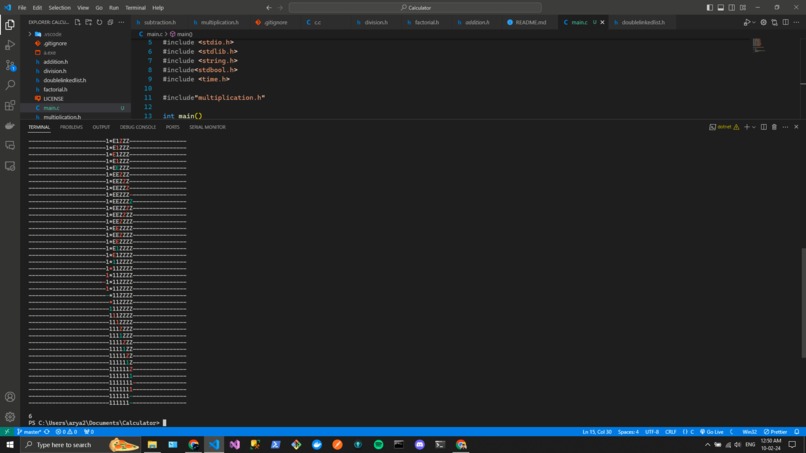806x453 pixels.
Task: Add a new terminal with plus icon
Action: pyautogui.click(x=746, y=127)
